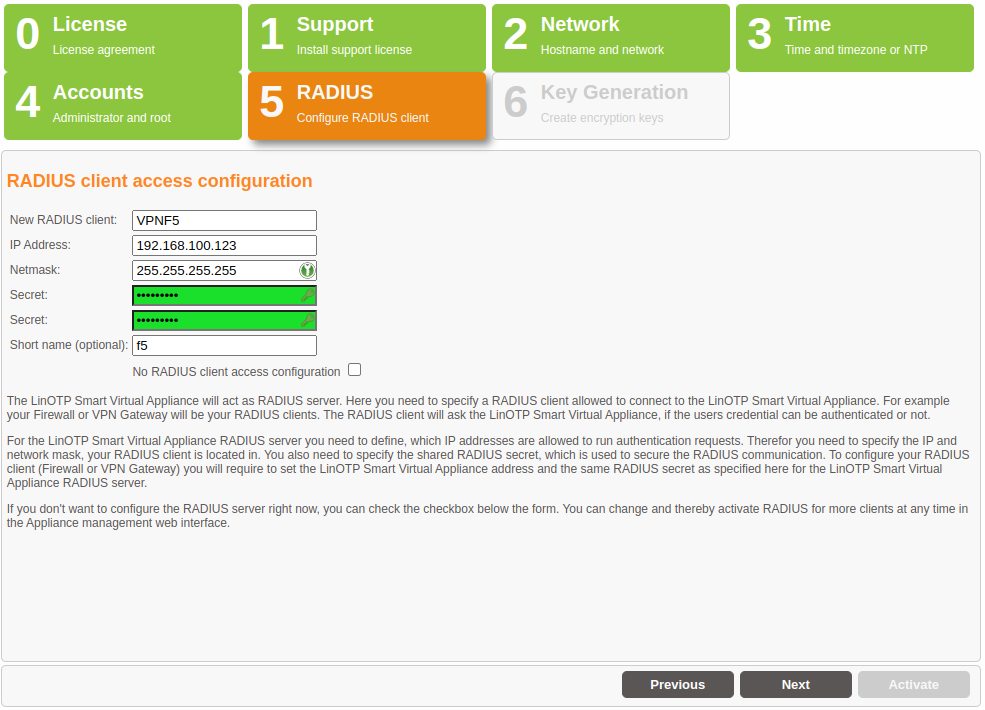This screenshot has width=985, height=710.
Task: Edit the Short name (optional) field
Action: (x=224, y=345)
